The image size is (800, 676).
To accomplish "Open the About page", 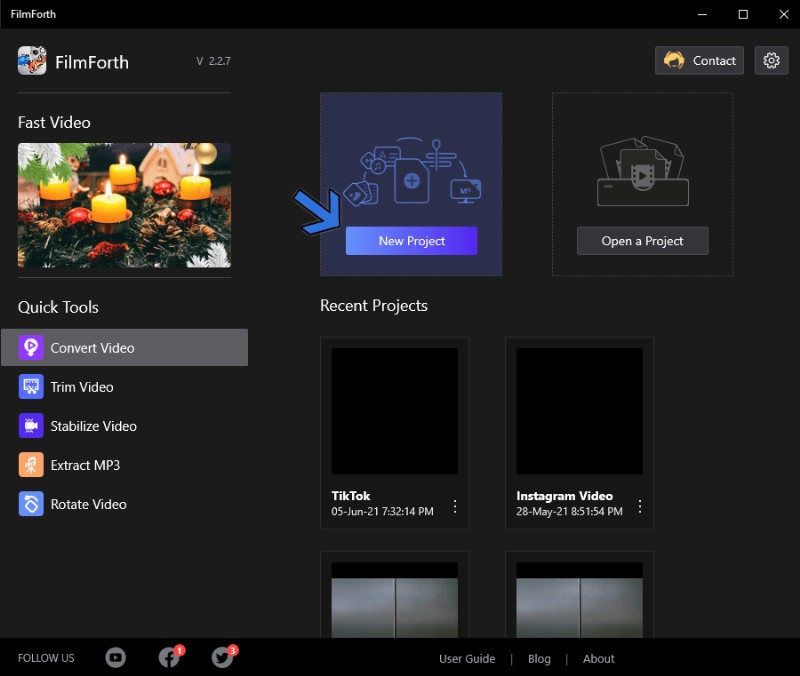I will [598, 658].
